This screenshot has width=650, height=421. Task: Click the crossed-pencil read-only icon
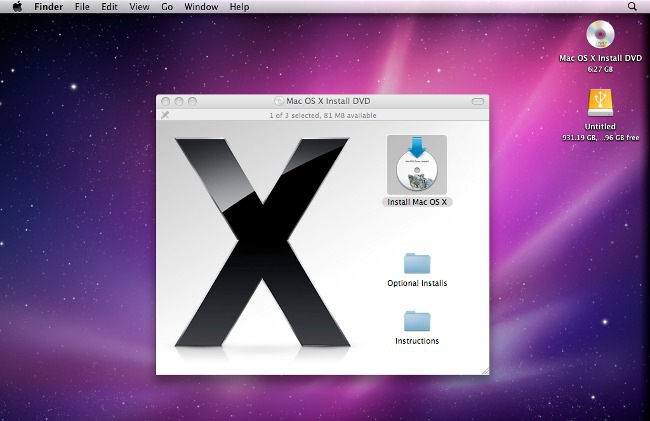(x=165, y=115)
